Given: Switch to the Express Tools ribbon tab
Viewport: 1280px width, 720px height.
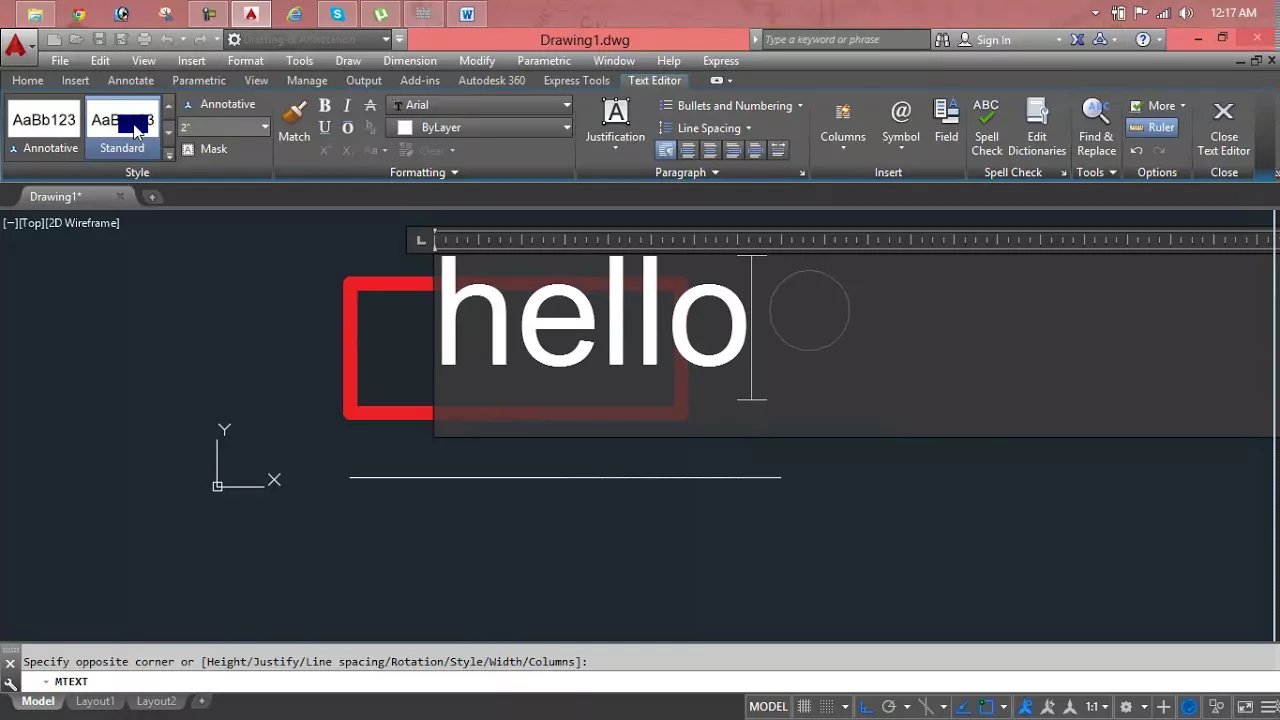Looking at the screenshot, I should tap(576, 80).
